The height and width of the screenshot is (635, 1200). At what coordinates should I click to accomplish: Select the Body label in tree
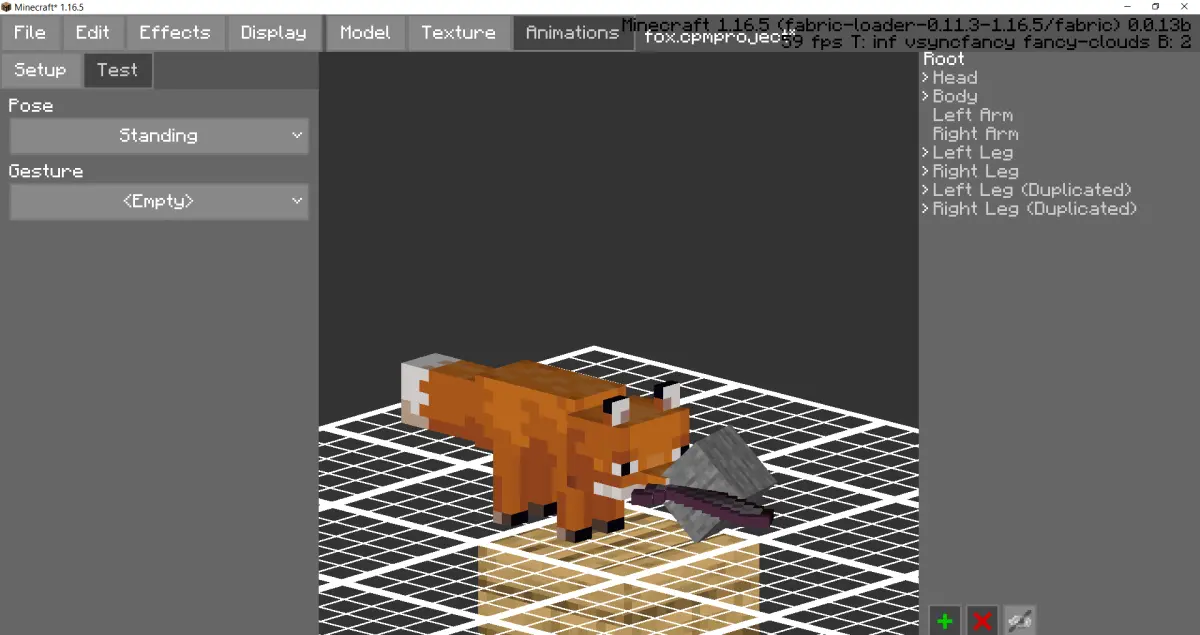(955, 97)
